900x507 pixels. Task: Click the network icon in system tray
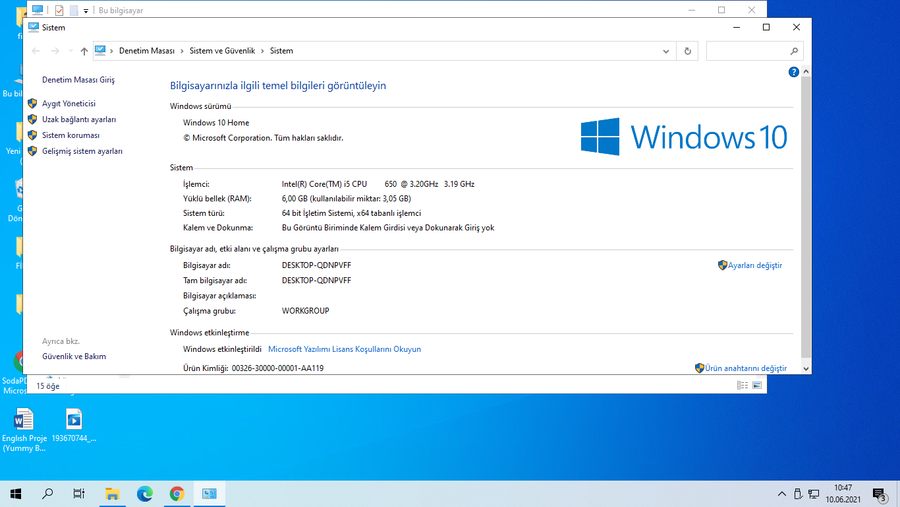coord(813,494)
